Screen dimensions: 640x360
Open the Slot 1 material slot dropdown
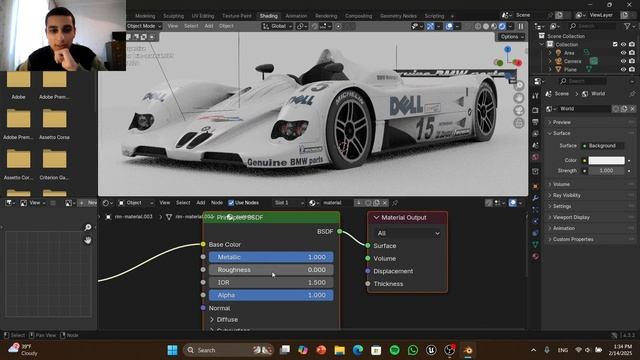[289, 203]
